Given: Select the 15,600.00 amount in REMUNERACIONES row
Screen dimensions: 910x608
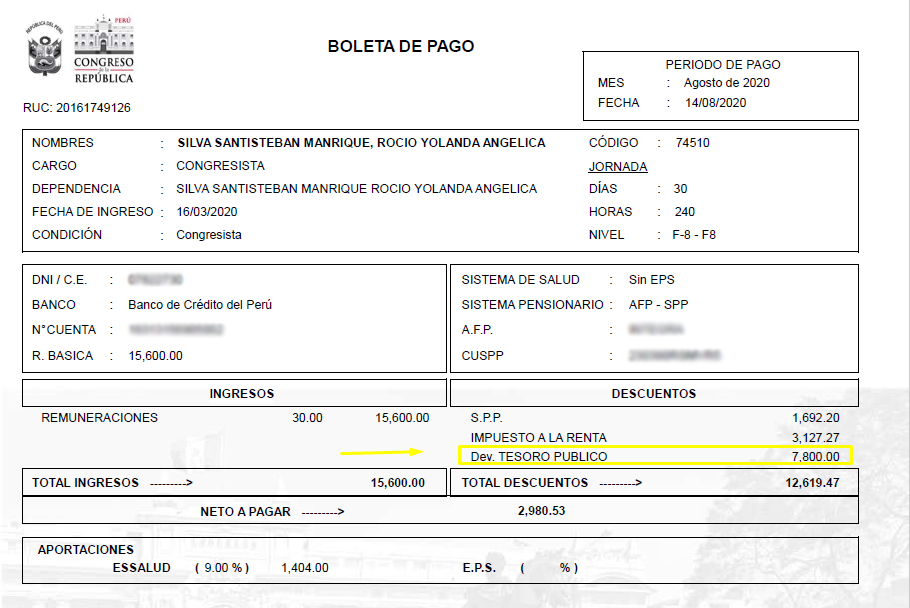Looking at the screenshot, I should 402,418.
